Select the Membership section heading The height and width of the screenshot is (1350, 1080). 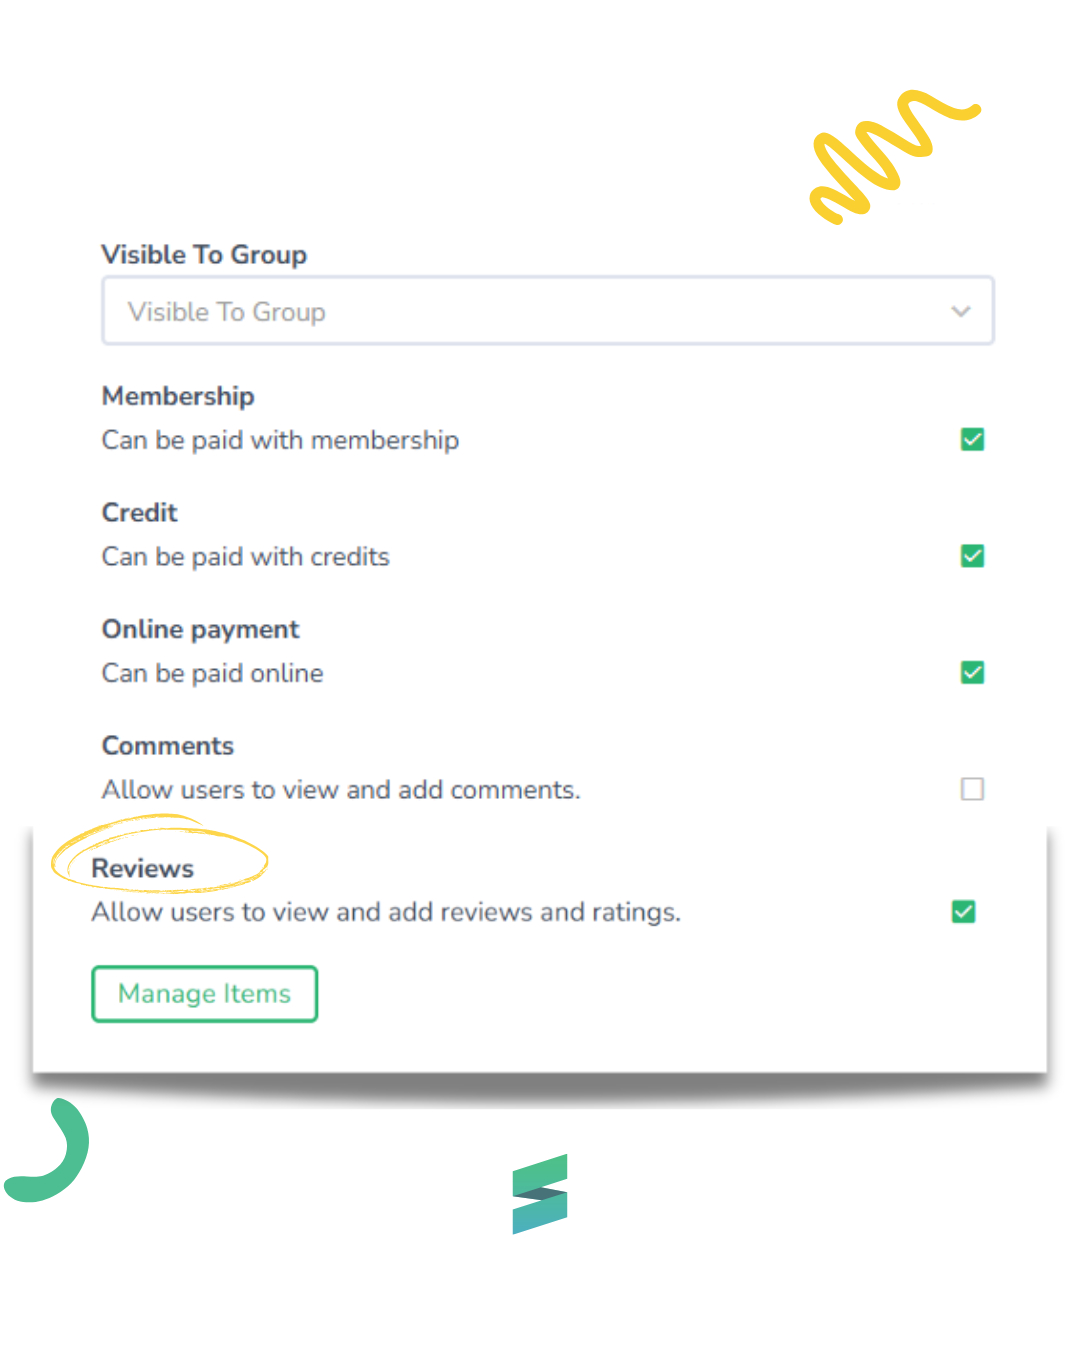coord(178,396)
